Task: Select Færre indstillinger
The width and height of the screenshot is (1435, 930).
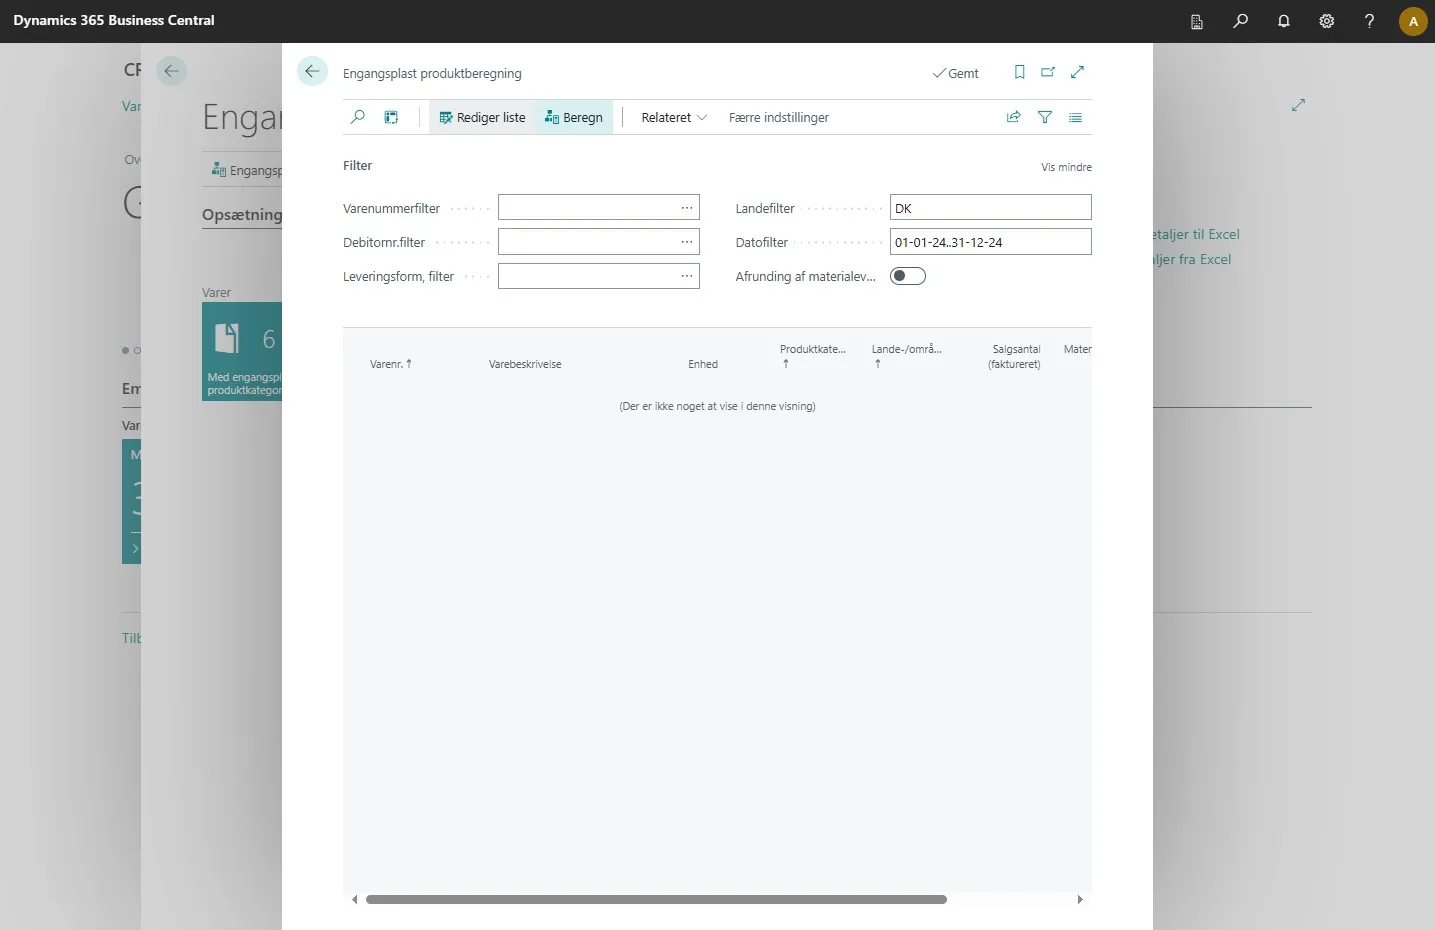Action: click(779, 117)
